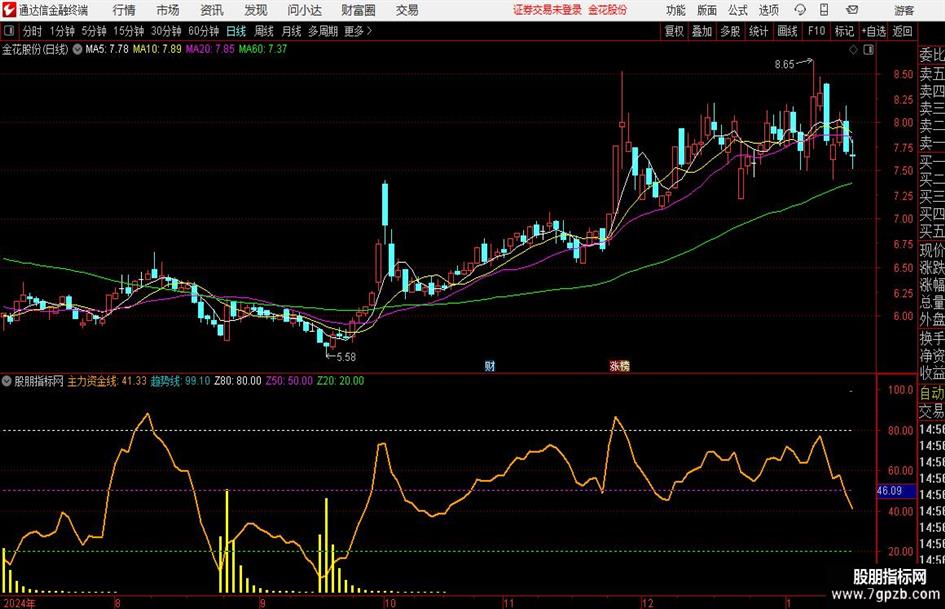Open the mobile phone icon
Viewport: 945px width, 609px height.
824,10
